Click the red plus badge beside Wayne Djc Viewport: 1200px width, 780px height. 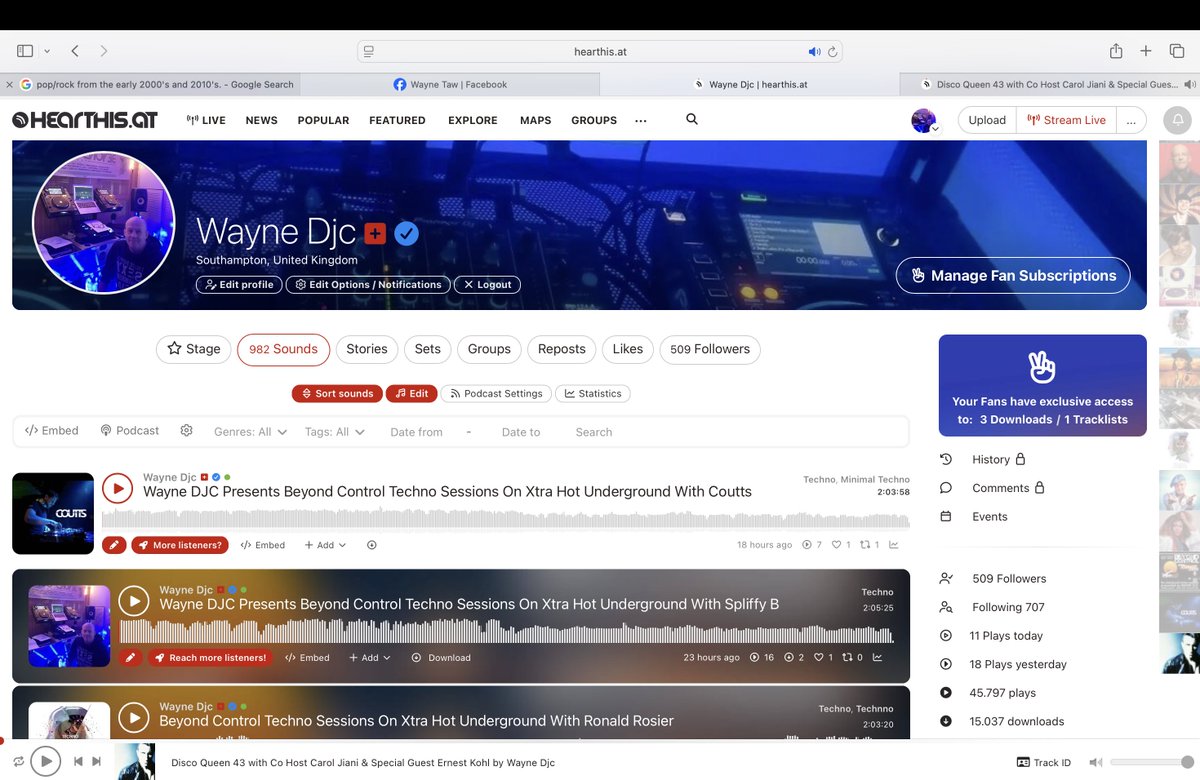point(375,234)
